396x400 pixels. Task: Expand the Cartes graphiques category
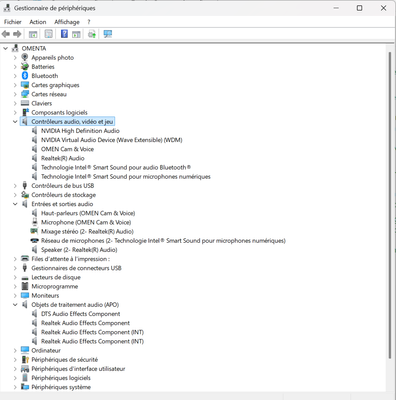coord(15,85)
